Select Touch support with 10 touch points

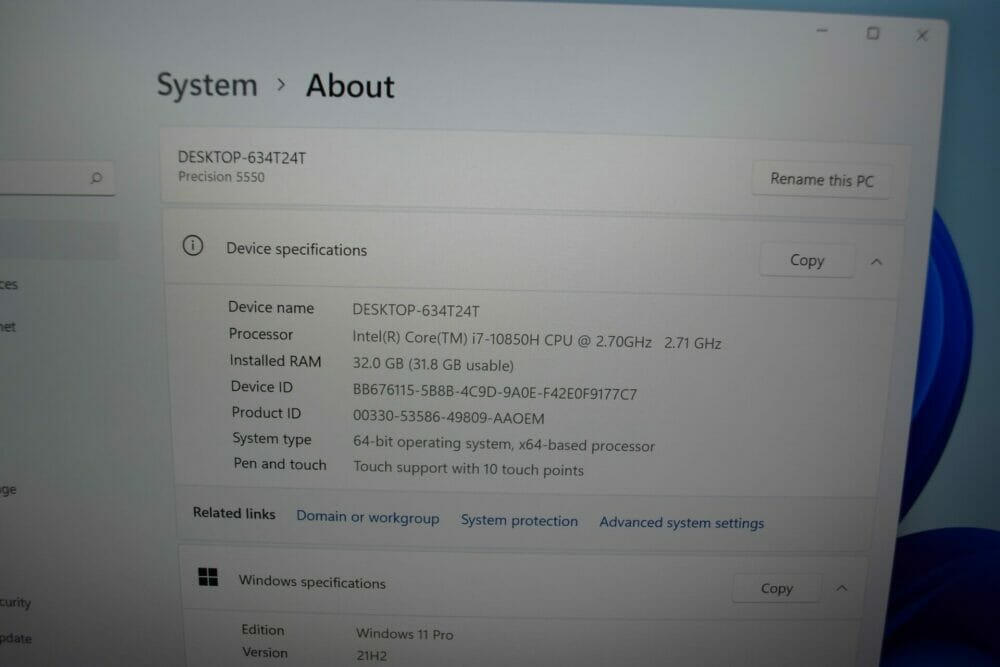pyautogui.click(x=468, y=469)
